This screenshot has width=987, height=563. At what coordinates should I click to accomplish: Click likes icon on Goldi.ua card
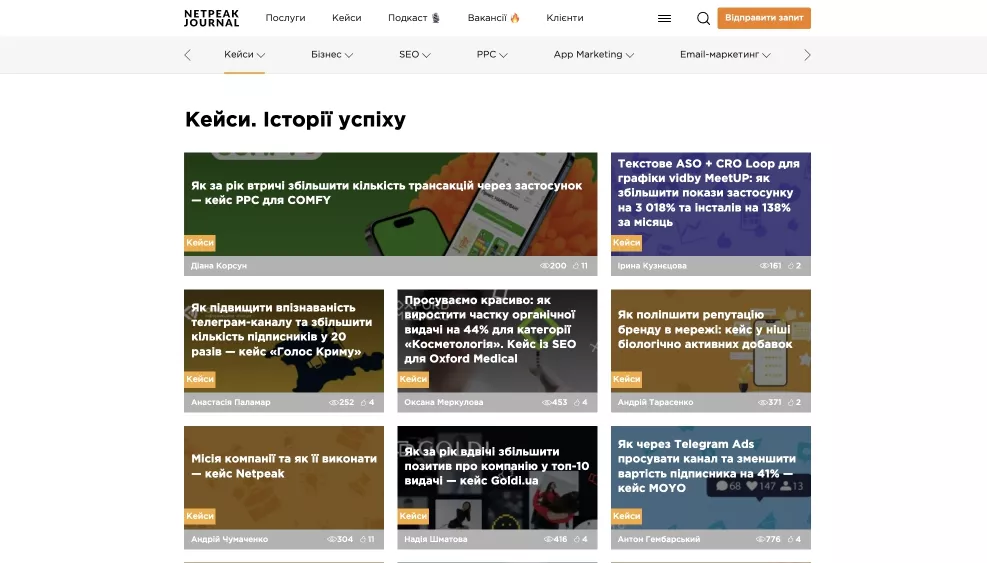[x=577, y=540]
